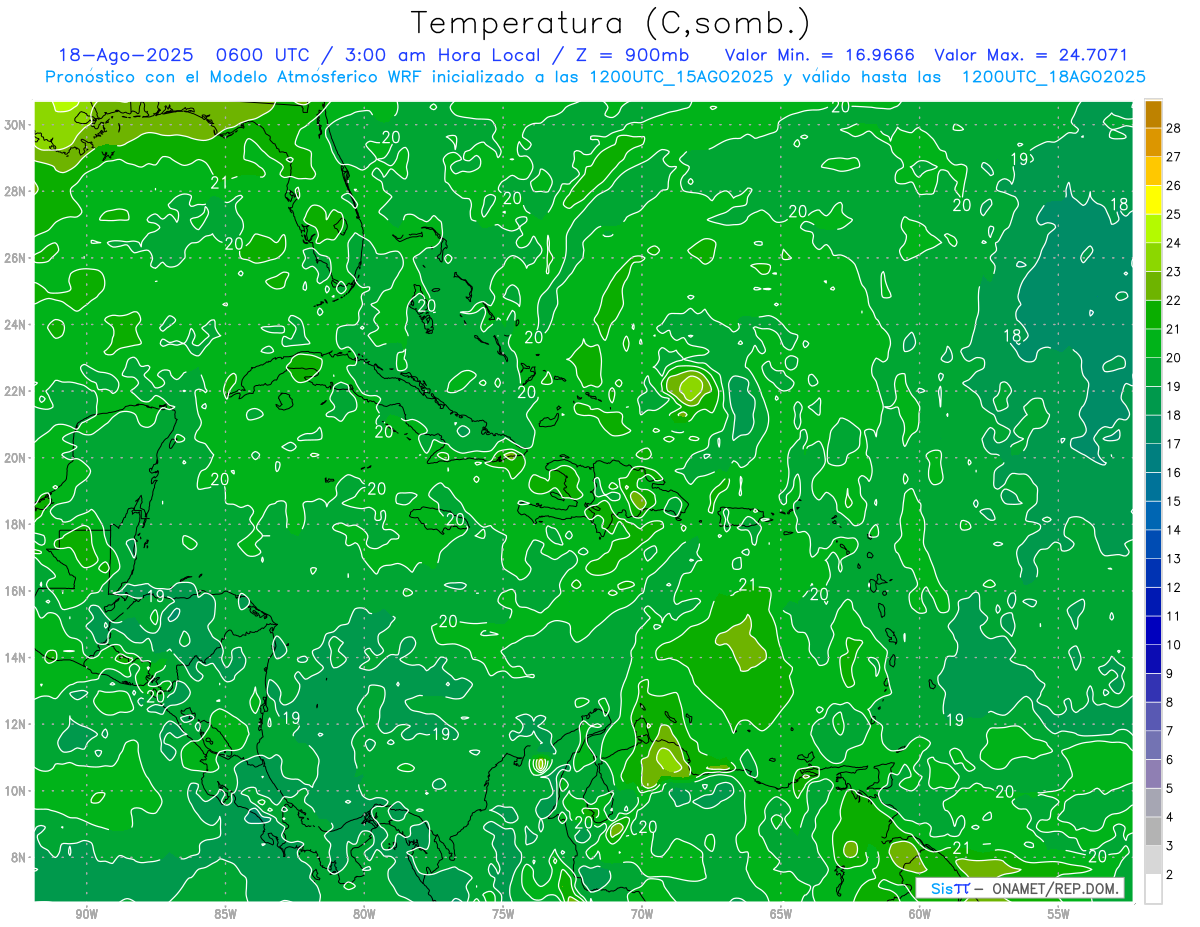Click the "70W" longitude axis label
Viewport: 1200px width, 927px height.
(642, 914)
